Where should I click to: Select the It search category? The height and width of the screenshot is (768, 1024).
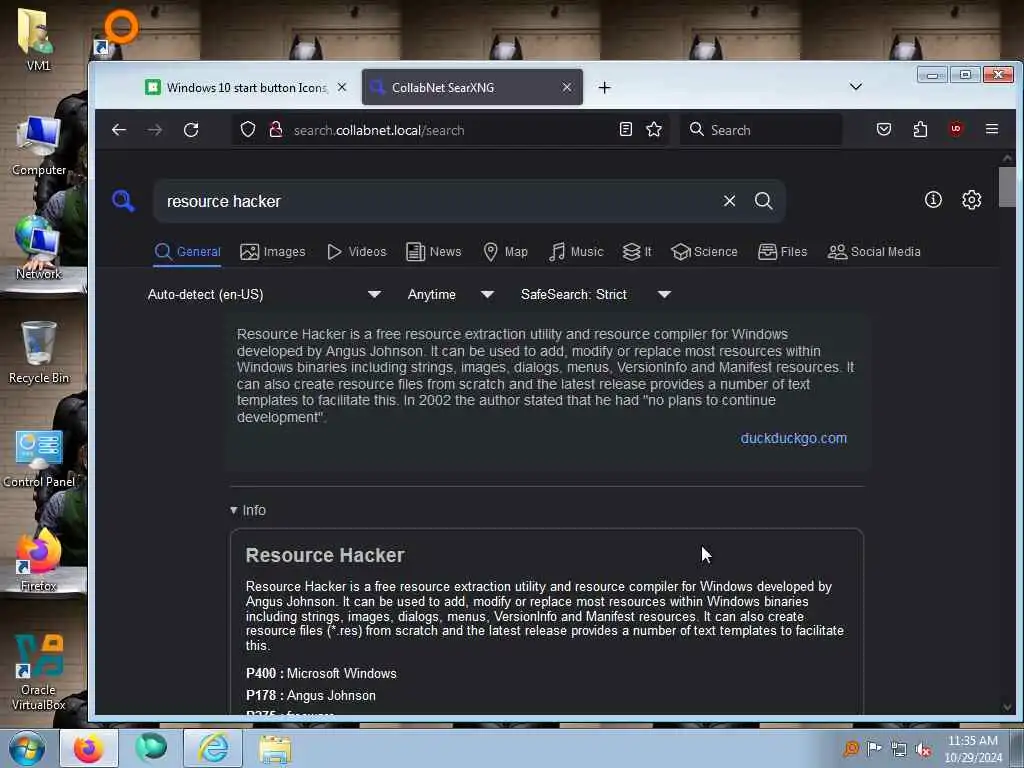637,251
